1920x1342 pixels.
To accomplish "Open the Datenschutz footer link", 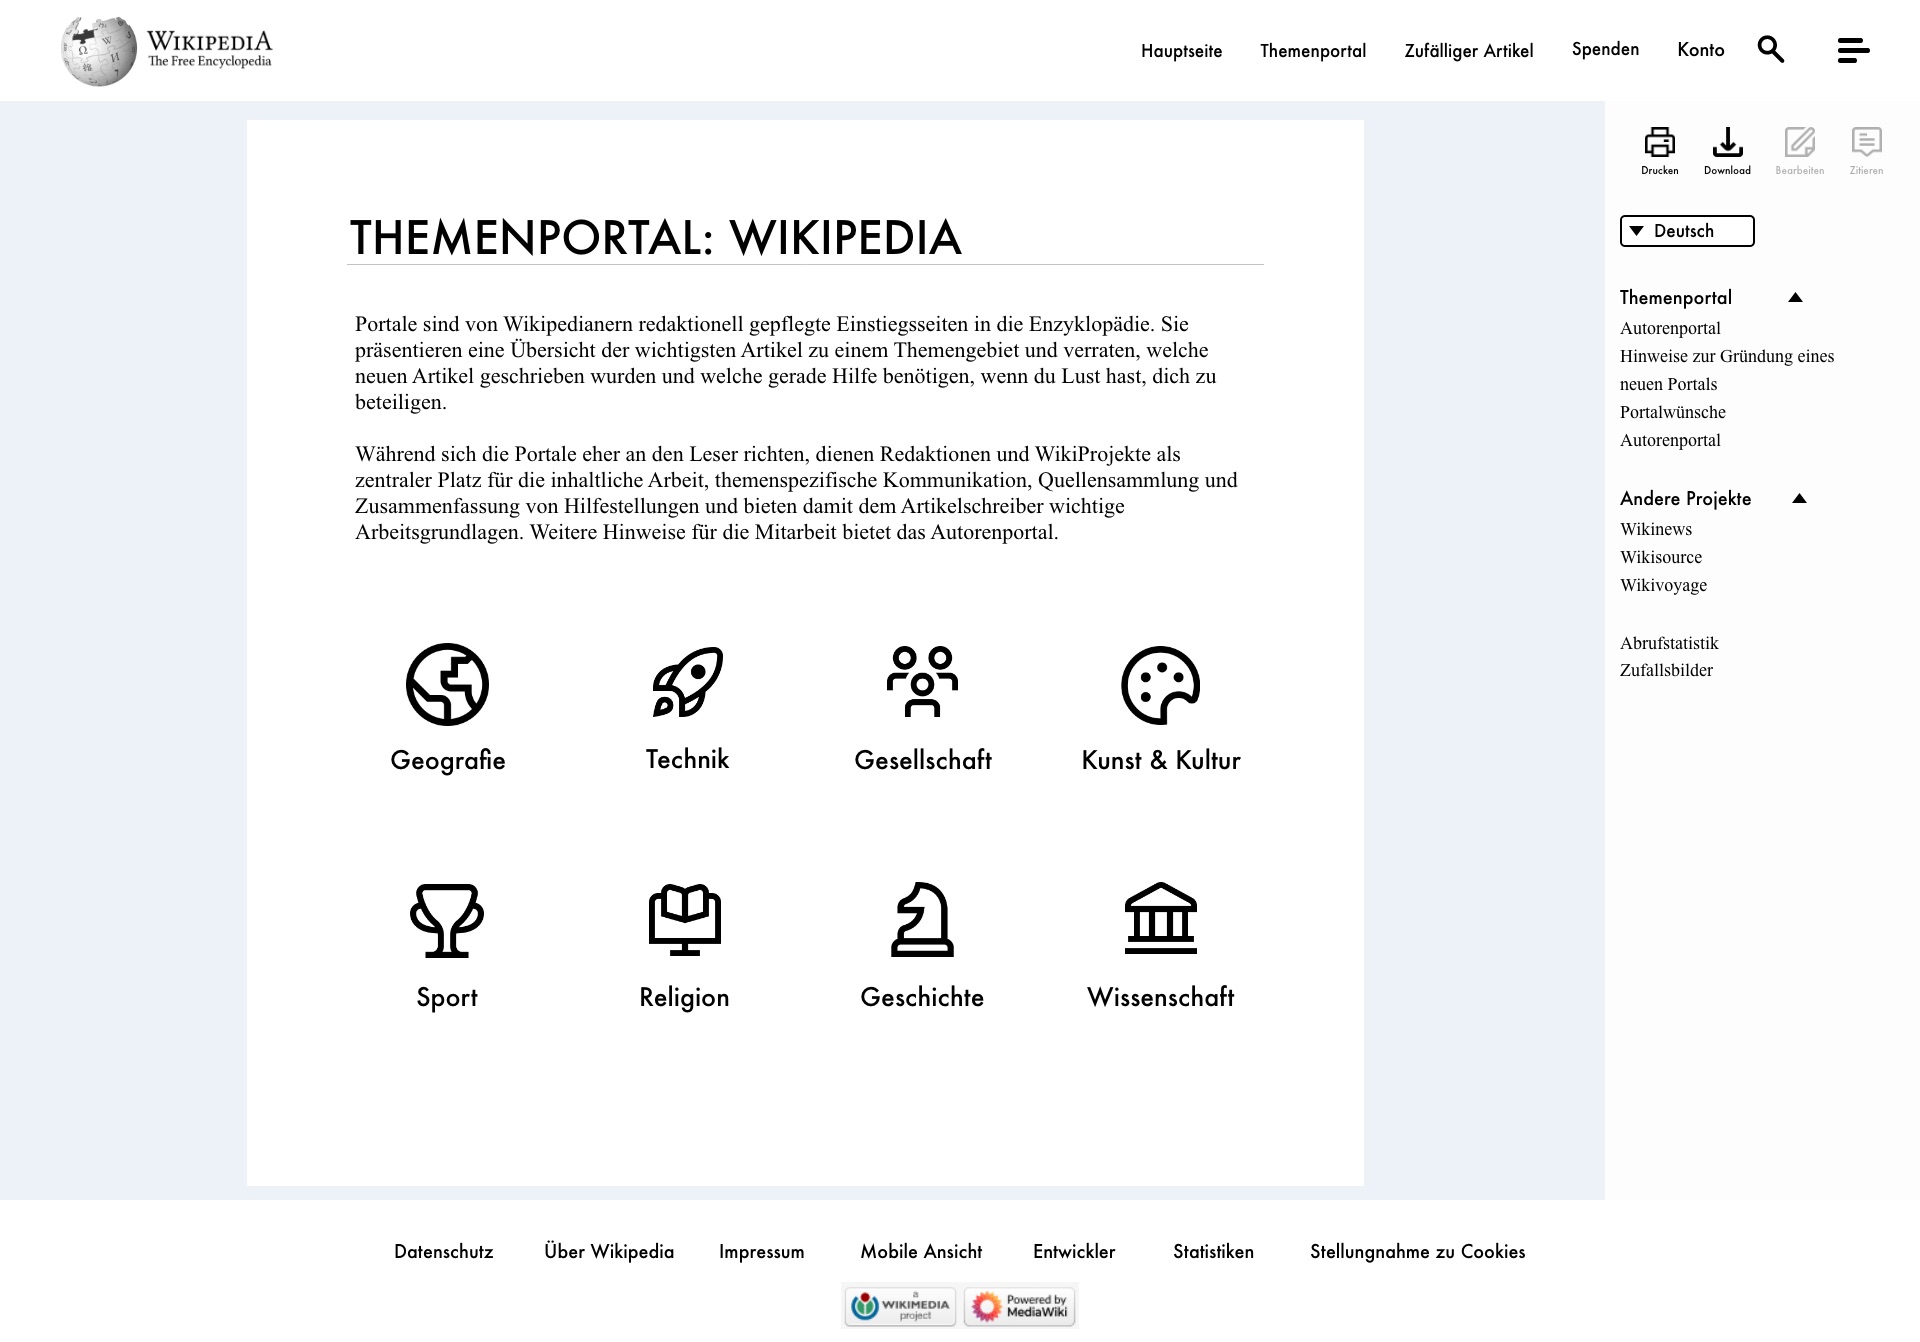I will [x=444, y=1252].
